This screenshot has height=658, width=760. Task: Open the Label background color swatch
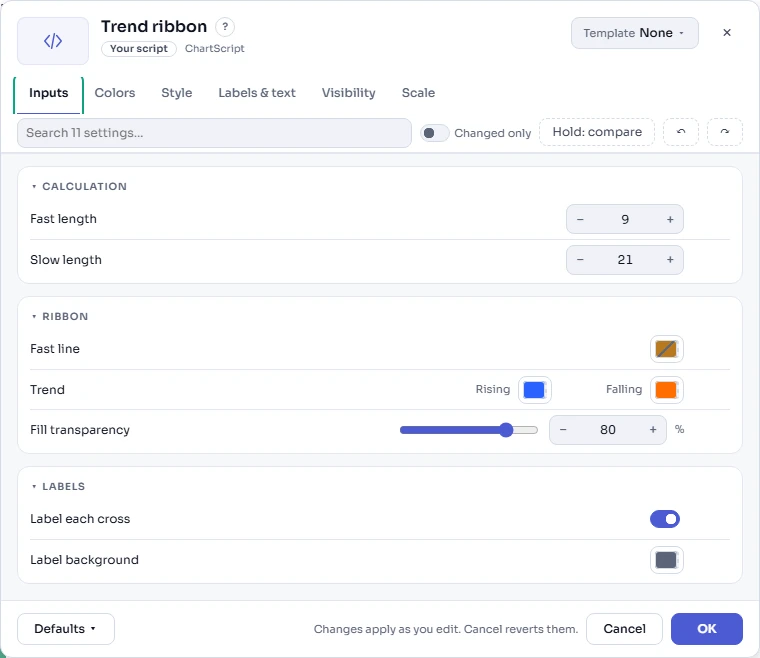pos(666,560)
